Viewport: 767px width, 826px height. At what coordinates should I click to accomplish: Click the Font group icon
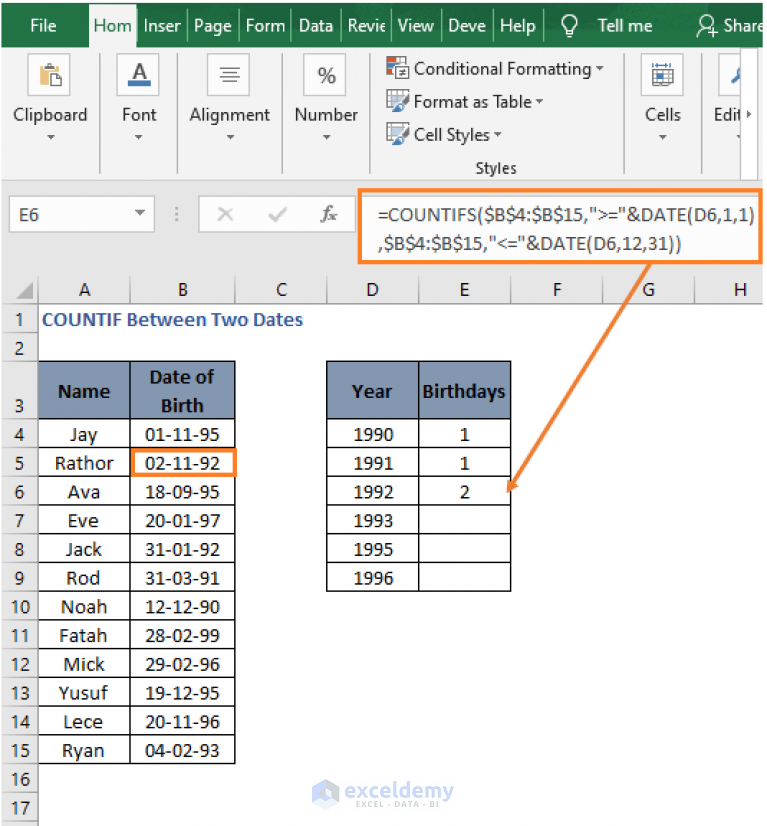point(138,75)
